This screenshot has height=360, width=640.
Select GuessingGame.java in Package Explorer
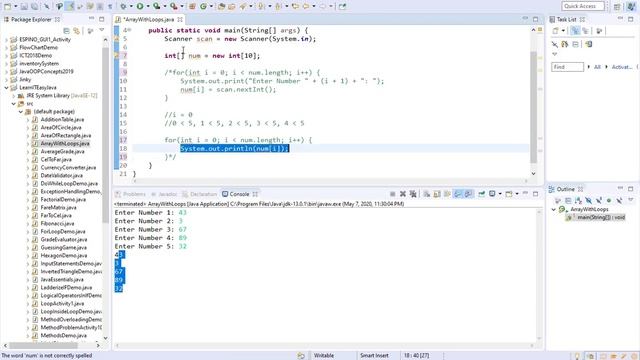[63, 248]
